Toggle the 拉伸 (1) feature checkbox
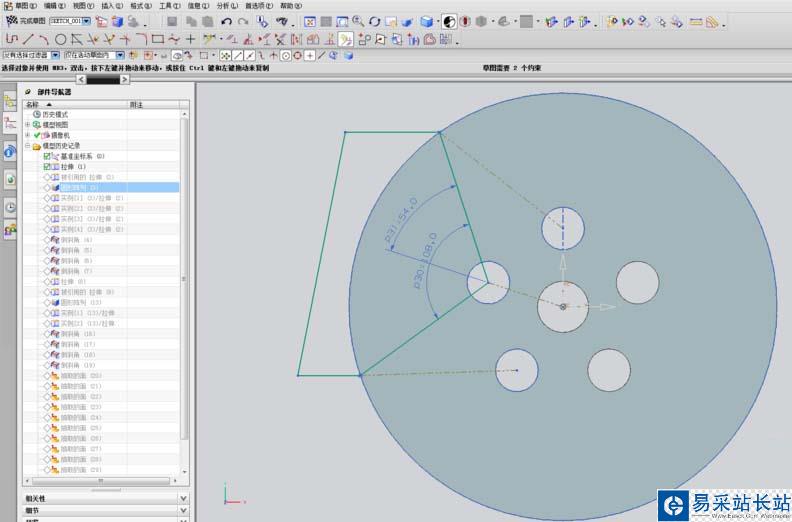 [47, 166]
